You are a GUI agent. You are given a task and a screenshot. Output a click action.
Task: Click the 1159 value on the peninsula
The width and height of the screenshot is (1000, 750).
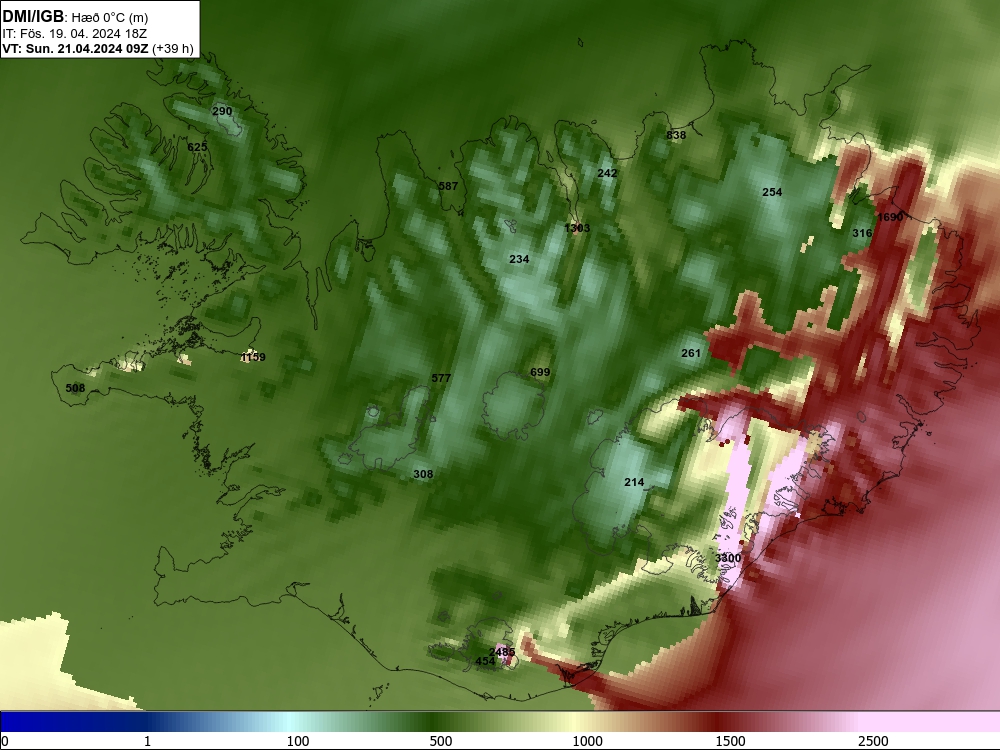tap(253, 357)
